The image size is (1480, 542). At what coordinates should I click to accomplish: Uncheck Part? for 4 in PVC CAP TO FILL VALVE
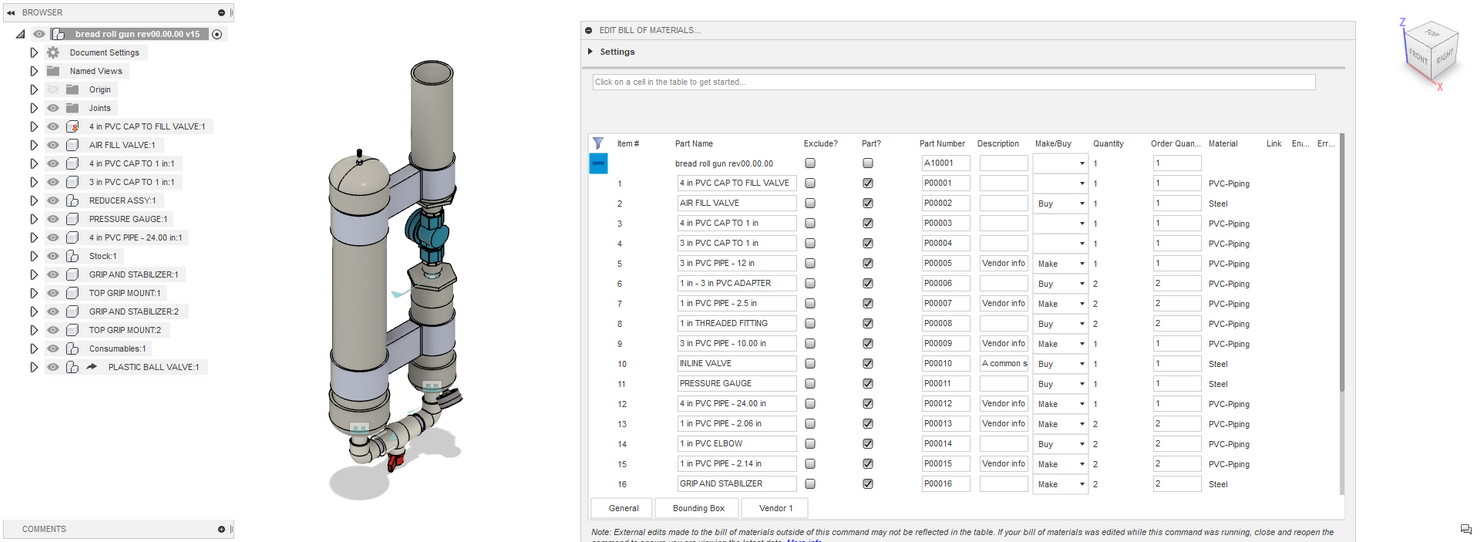coord(868,183)
